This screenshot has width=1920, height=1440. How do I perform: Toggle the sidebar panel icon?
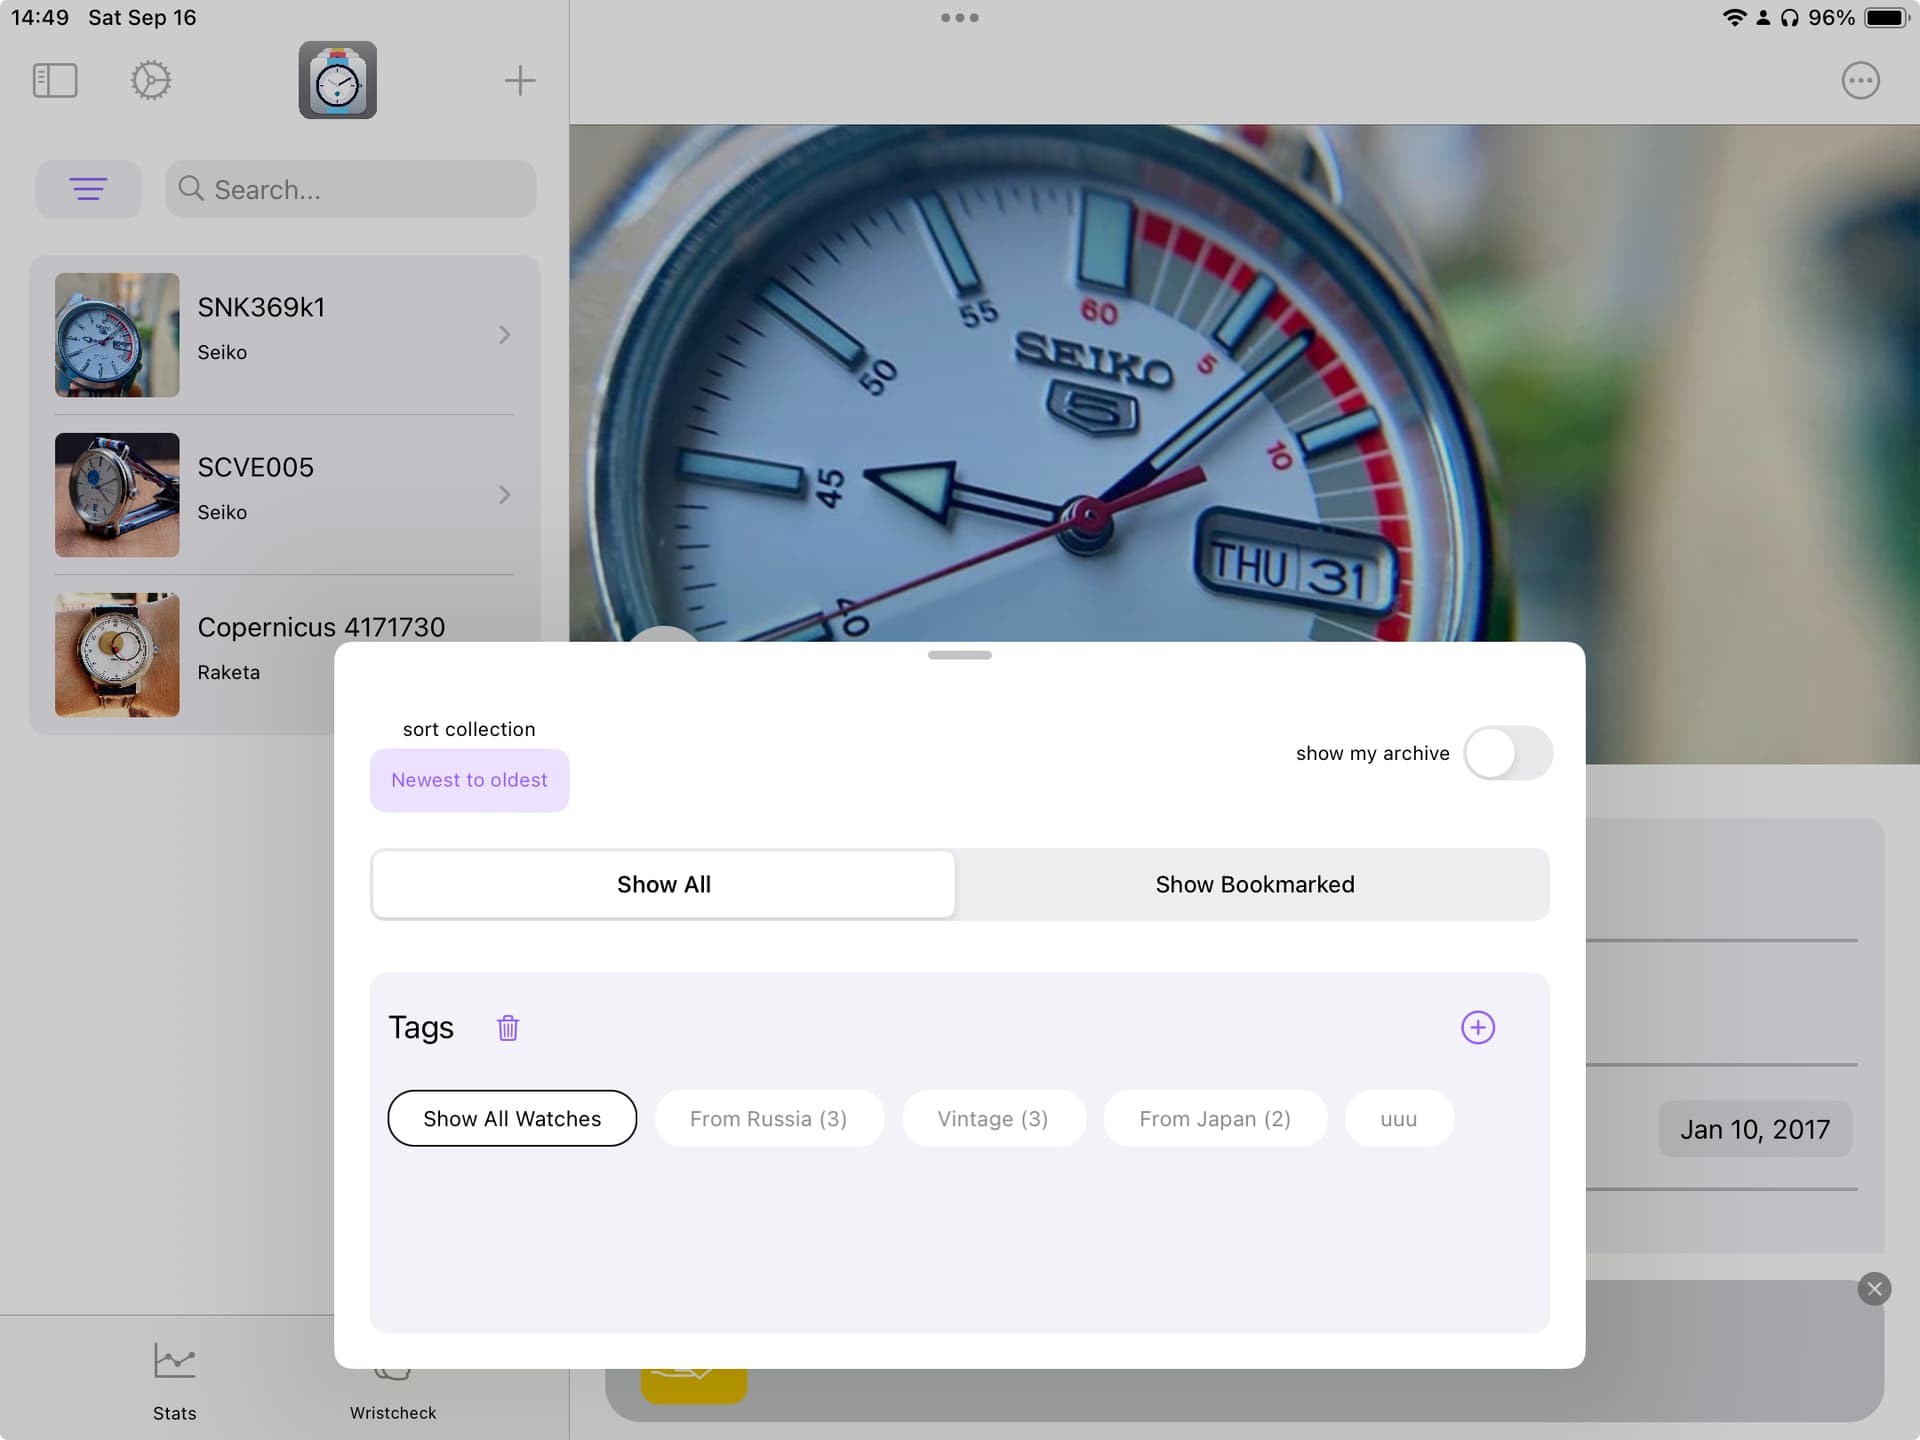[55, 81]
